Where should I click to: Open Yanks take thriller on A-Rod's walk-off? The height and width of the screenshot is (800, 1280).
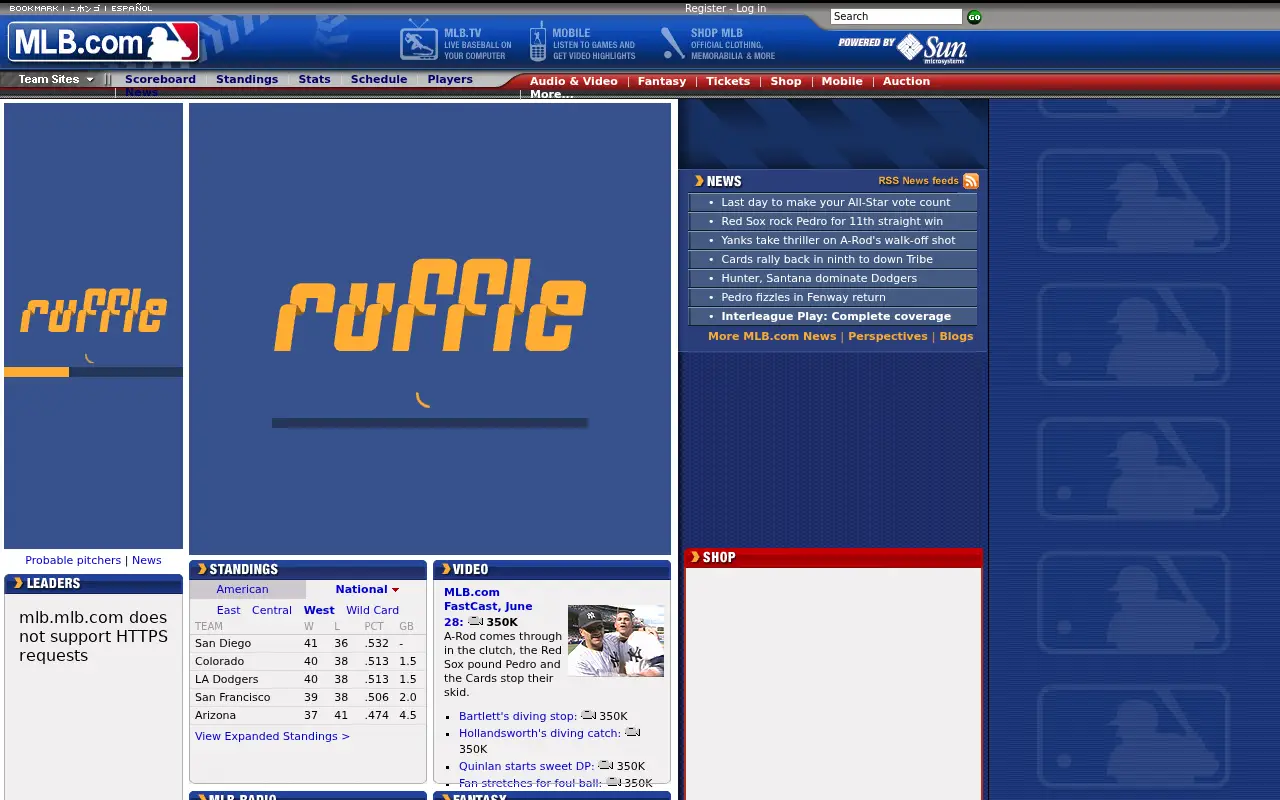838,240
